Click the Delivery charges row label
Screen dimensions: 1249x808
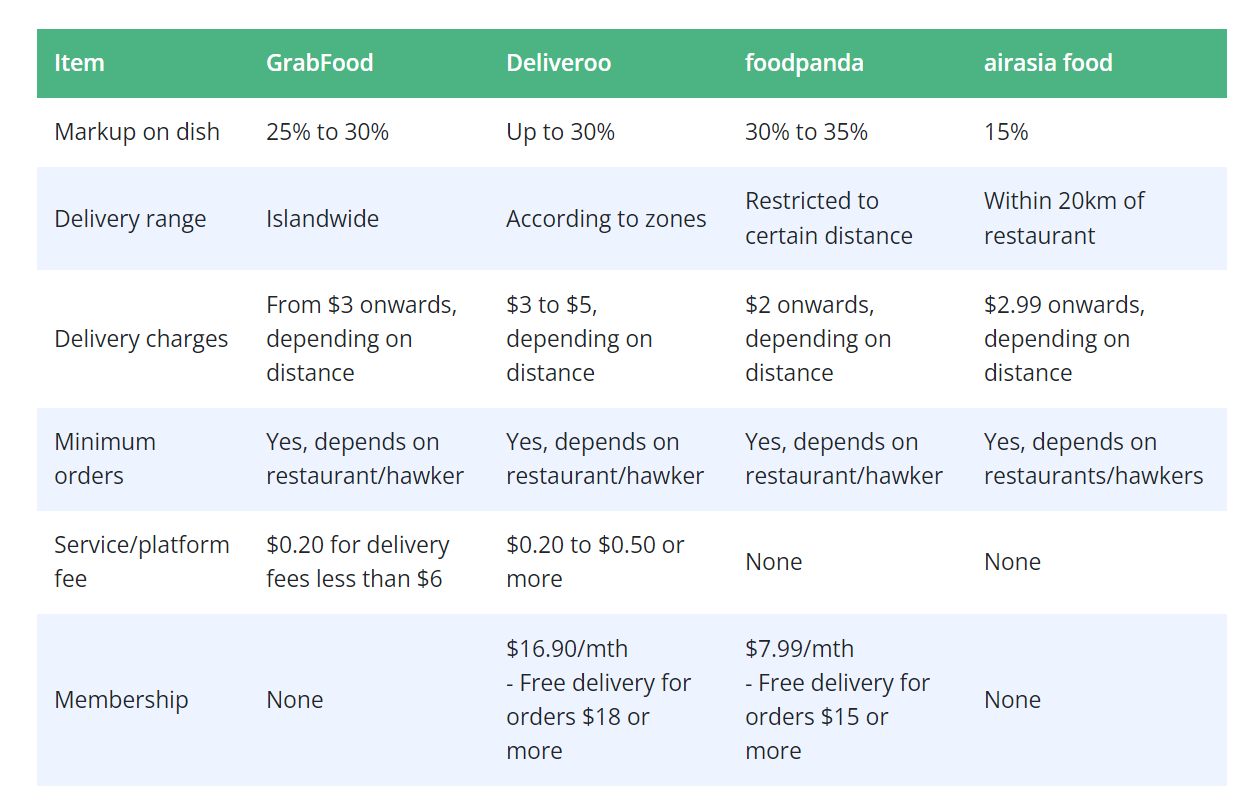[x=141, y=339]
